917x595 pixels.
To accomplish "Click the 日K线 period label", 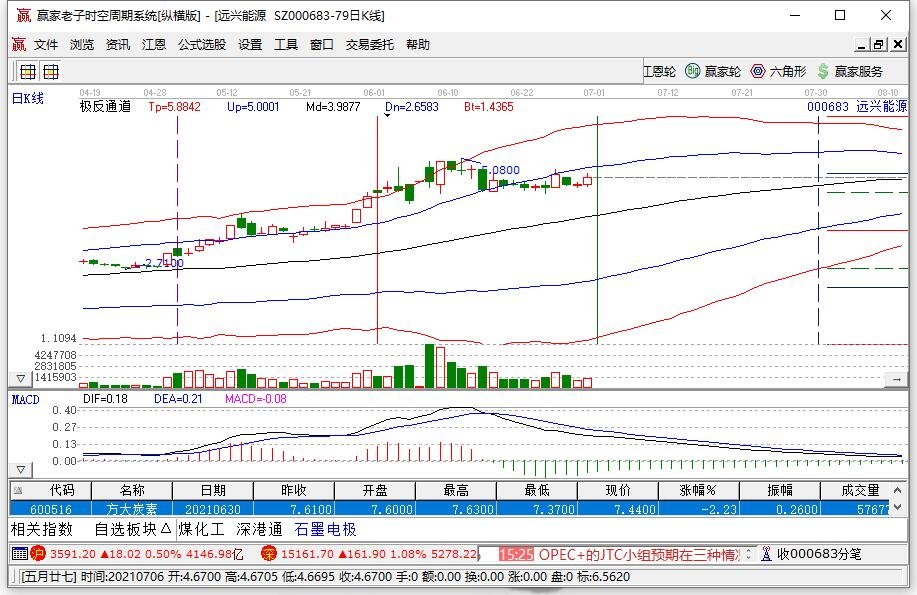I will [x=27, y=98].
